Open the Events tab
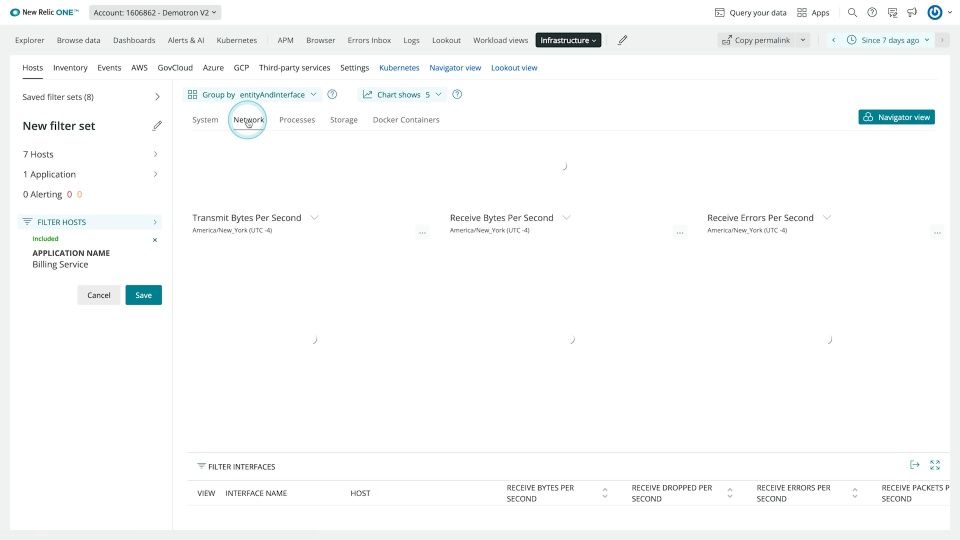Screen dimensions: 960x540 (109, 67)
